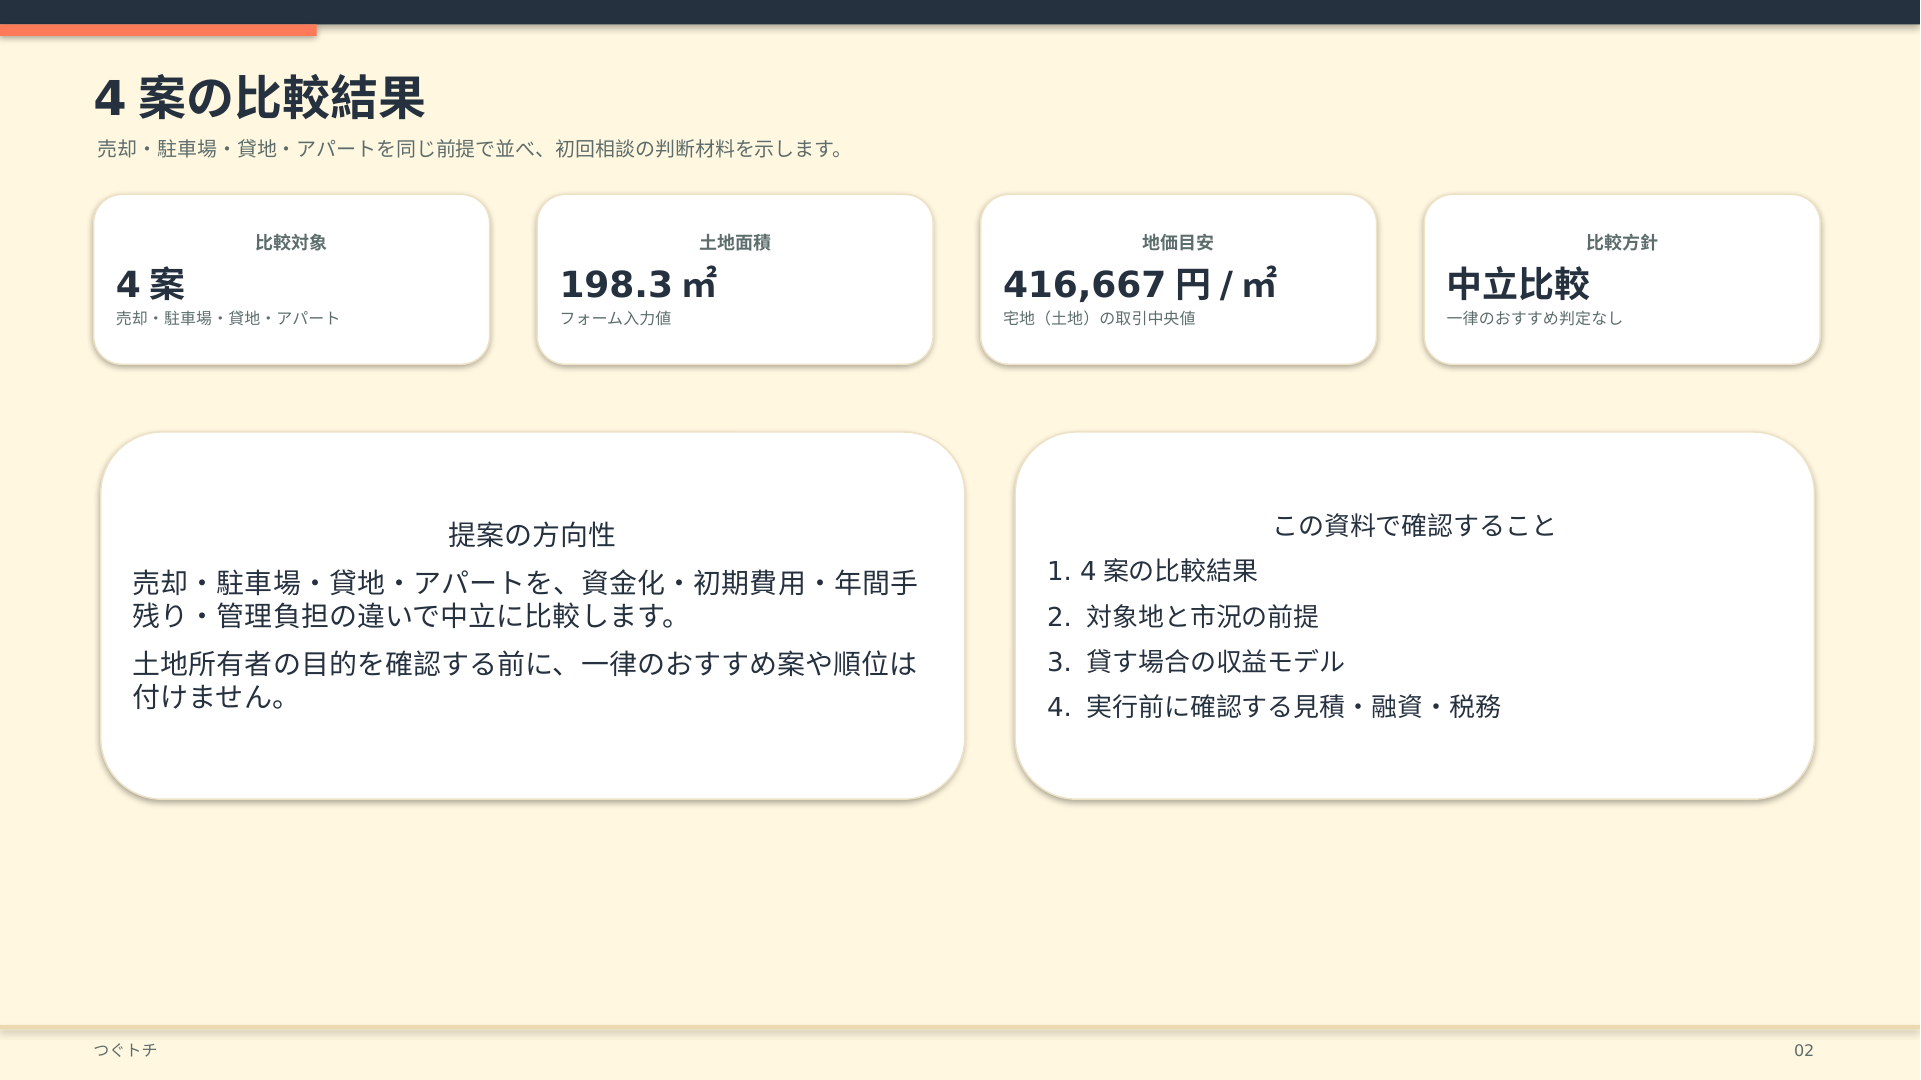Click the つぐトチ footer label
Image resolution: width=1921 pixels, height=1080 pixels.
click(125, 1050)
